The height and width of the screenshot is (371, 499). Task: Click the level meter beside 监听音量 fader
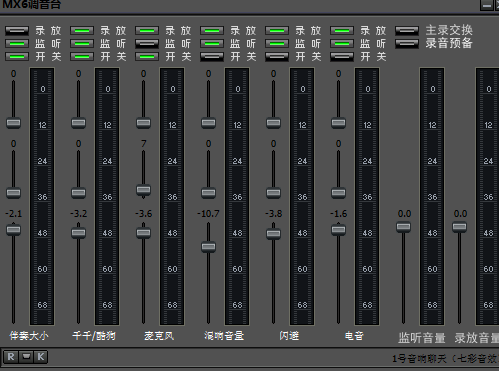click(432, 196)
